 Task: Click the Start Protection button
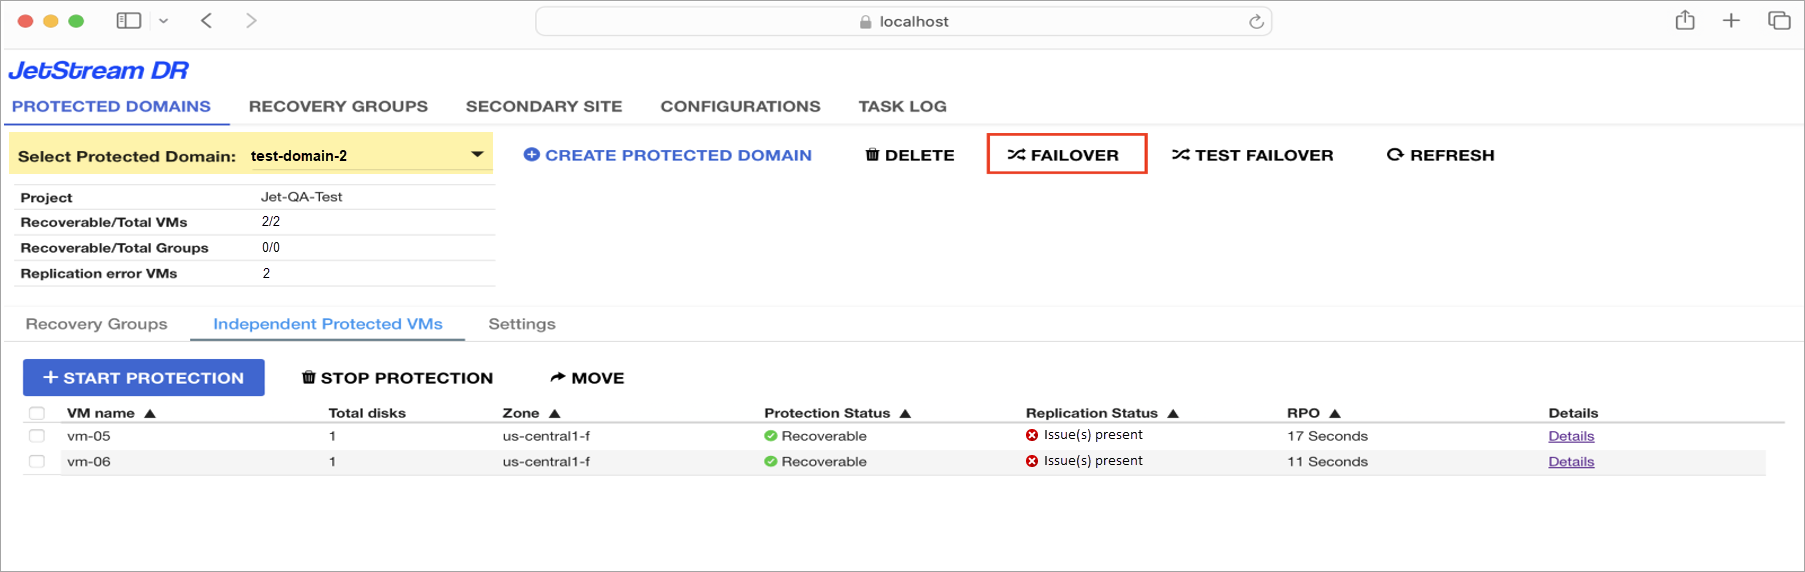coord(144,378)
